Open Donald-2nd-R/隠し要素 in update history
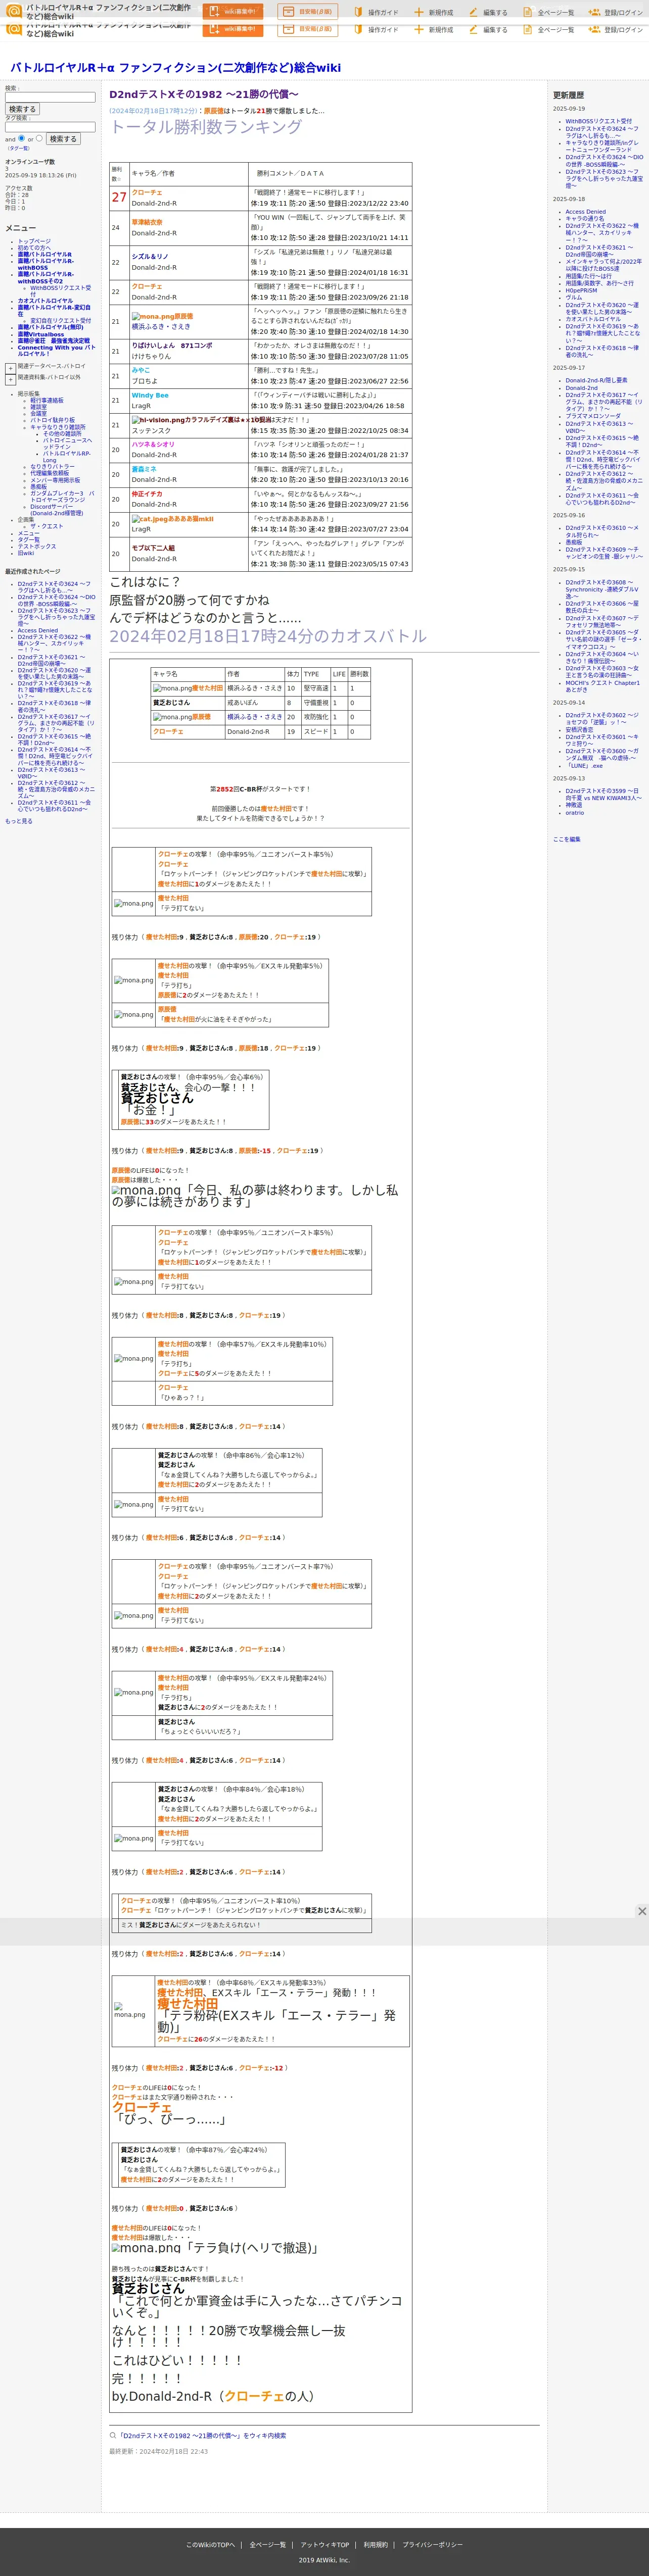Viewport: 649px width, 2576px height. click(596, 380)
